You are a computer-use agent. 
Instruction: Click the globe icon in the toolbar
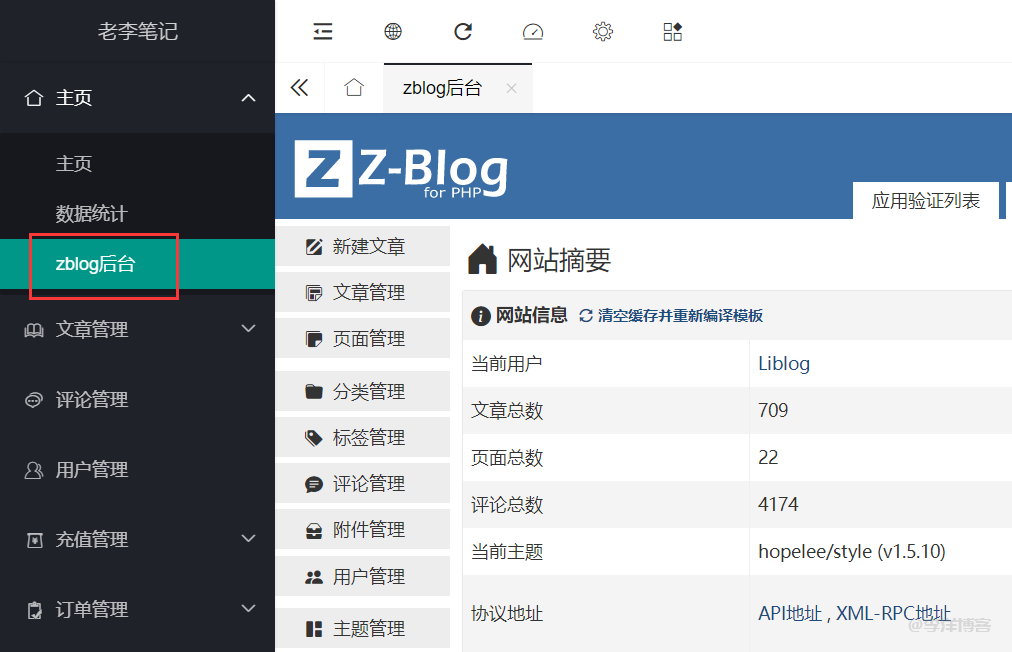tap(392, 31)
